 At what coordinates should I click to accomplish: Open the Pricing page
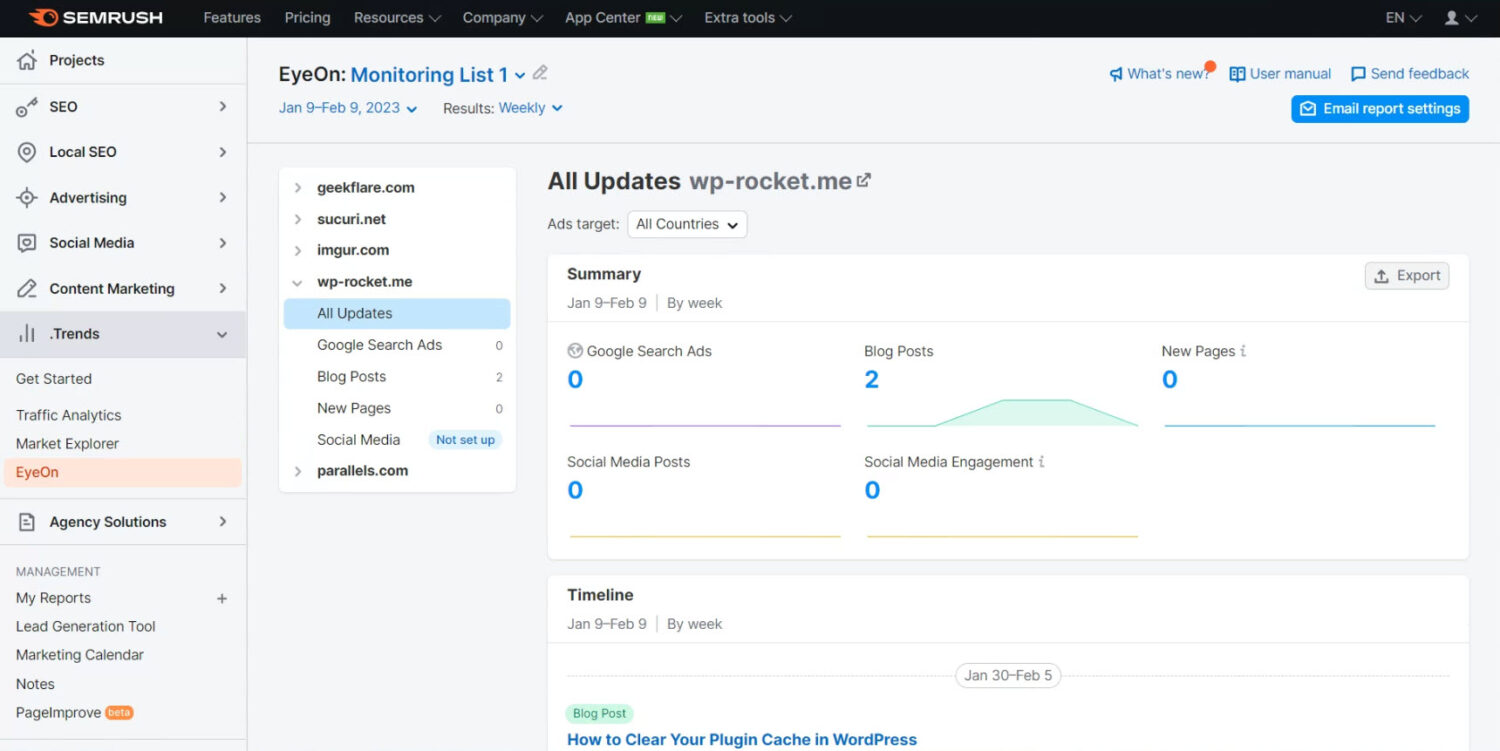pos(307,18)
